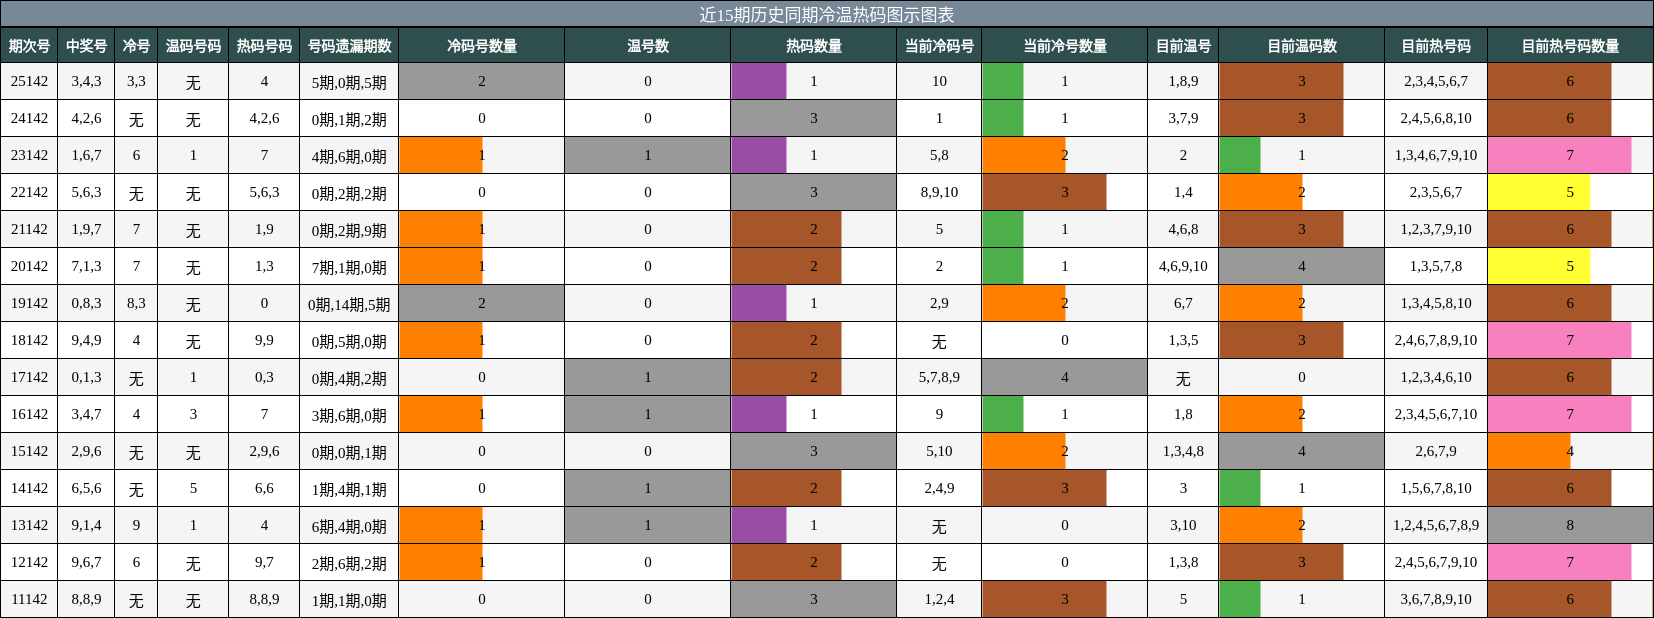Click omission cell 0期,0期,1期

coord(349,451)
